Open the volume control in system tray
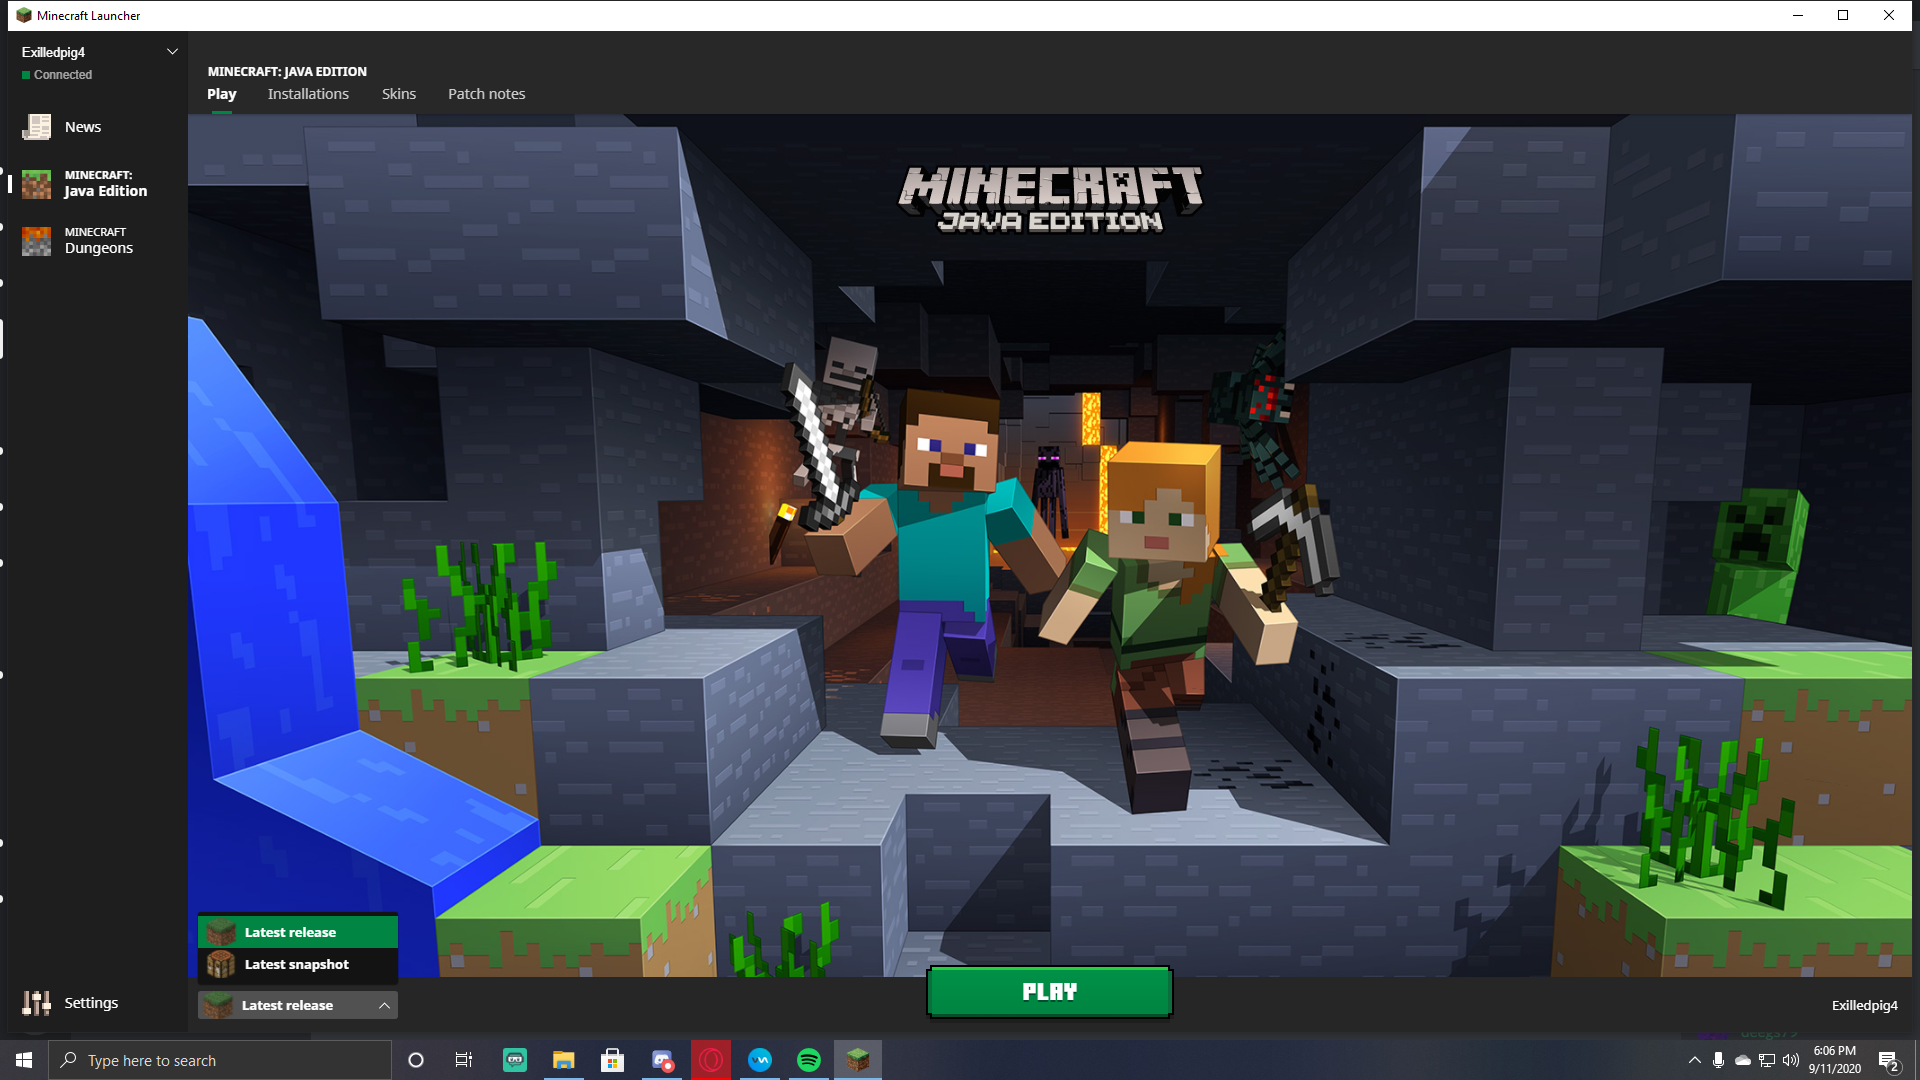Viewport: 1920px width, 1080px height. click(1791, 1060)
